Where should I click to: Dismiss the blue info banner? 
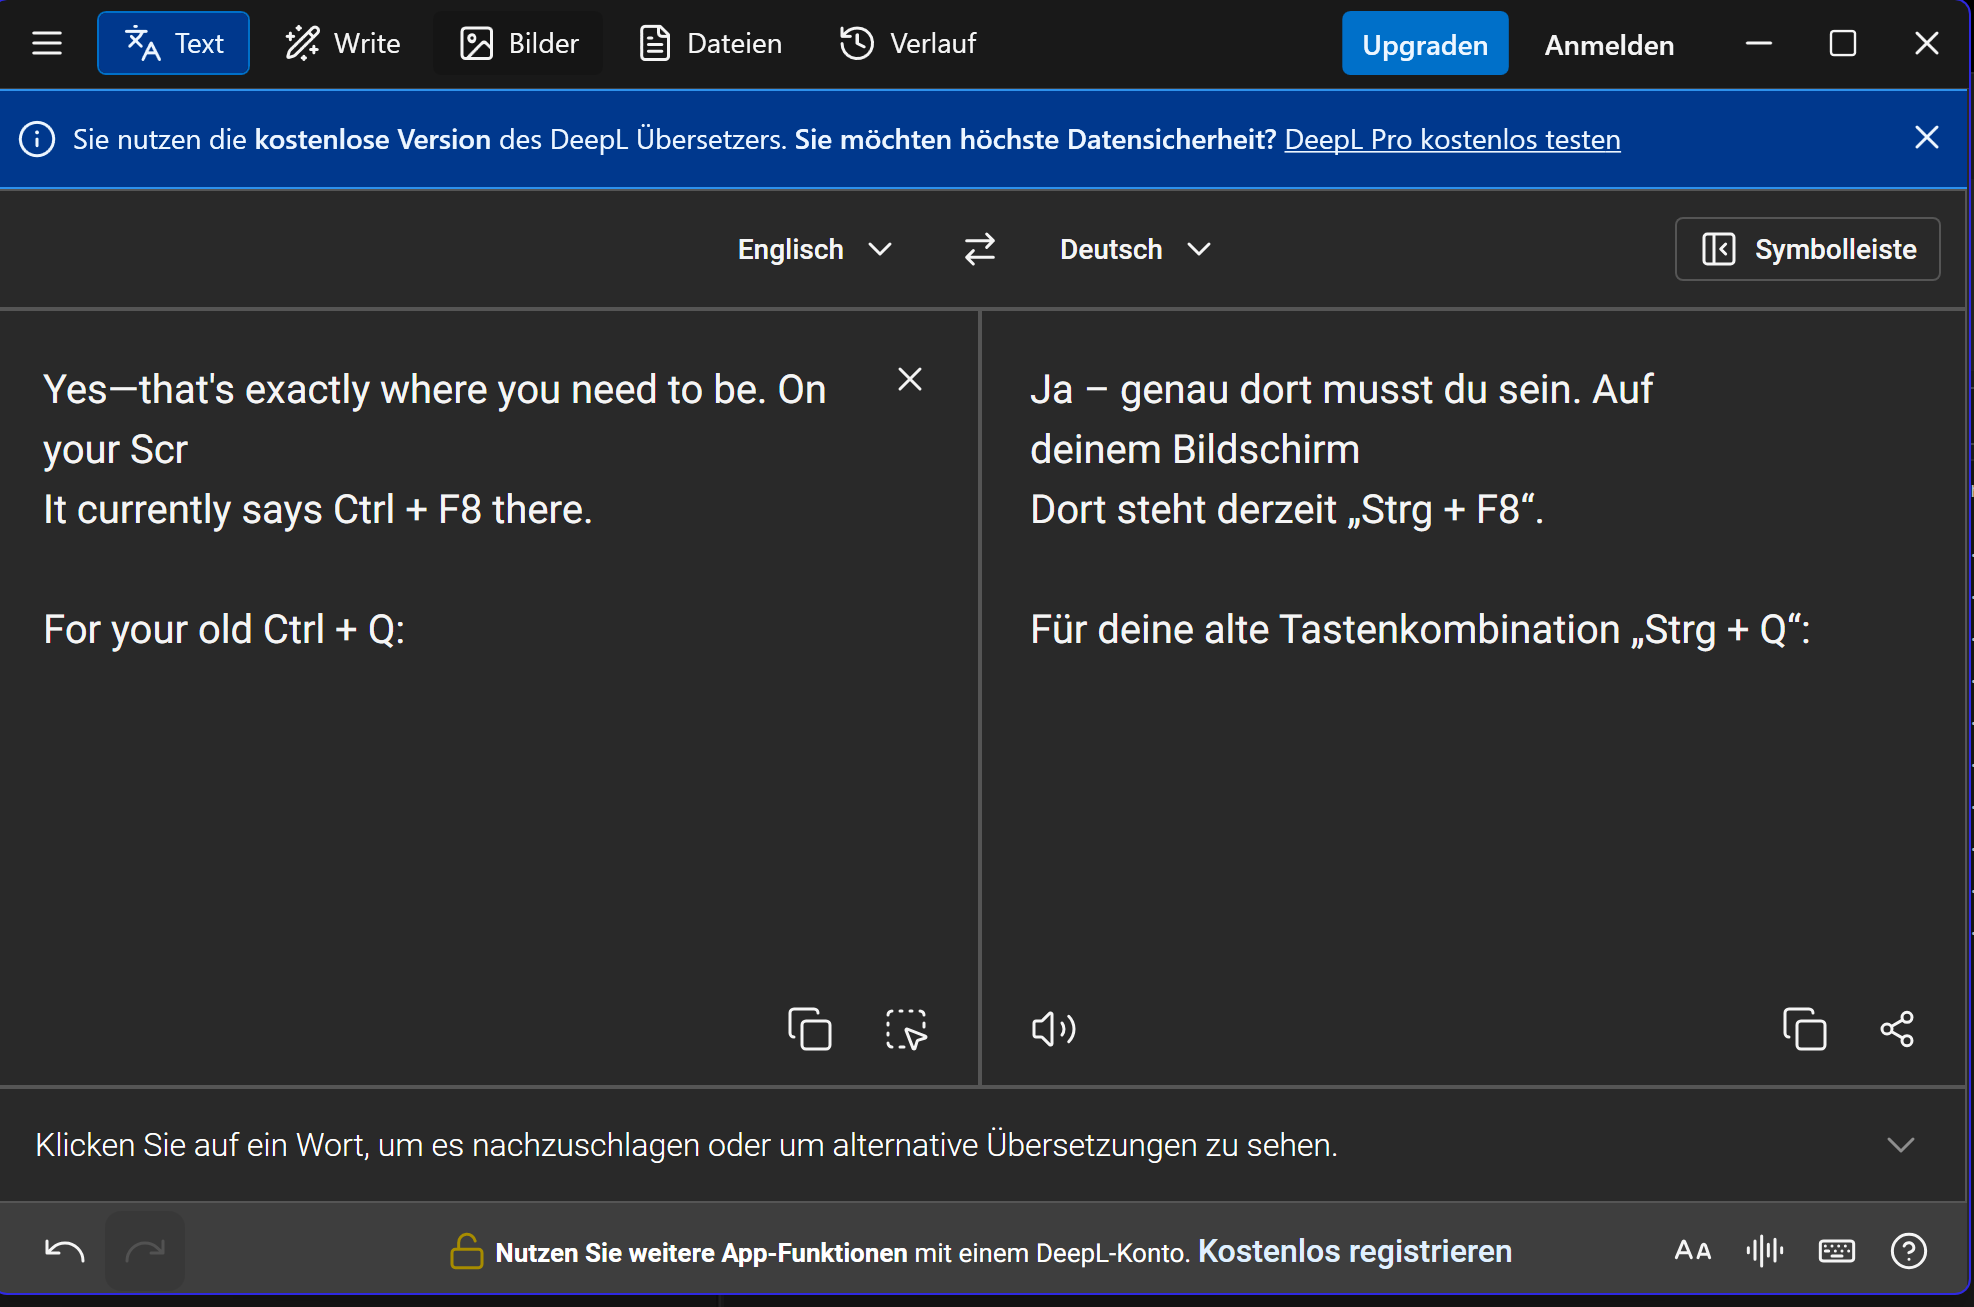click(1927, 138)
